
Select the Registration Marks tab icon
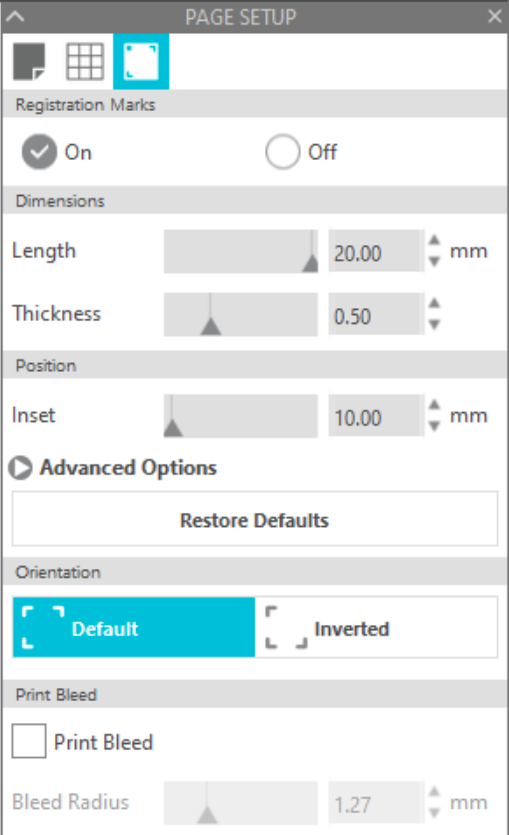[141, 62]
